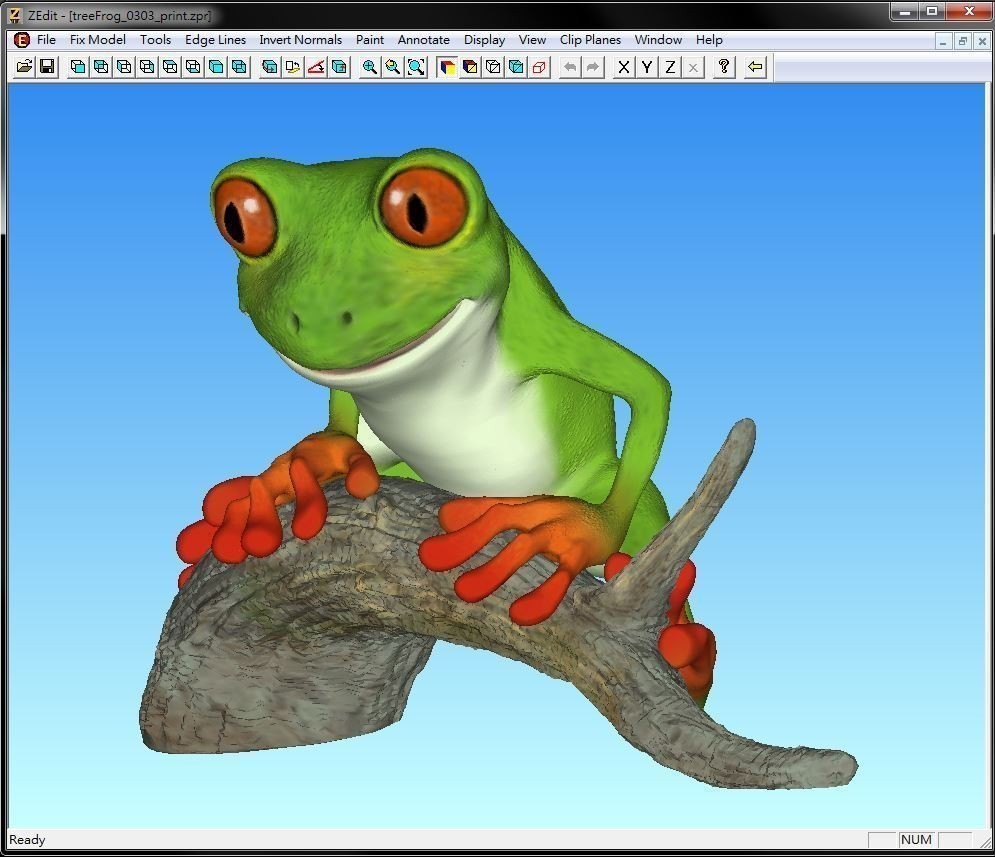
Task: Expand the Clip Planes menu
Action: (590, 40)
